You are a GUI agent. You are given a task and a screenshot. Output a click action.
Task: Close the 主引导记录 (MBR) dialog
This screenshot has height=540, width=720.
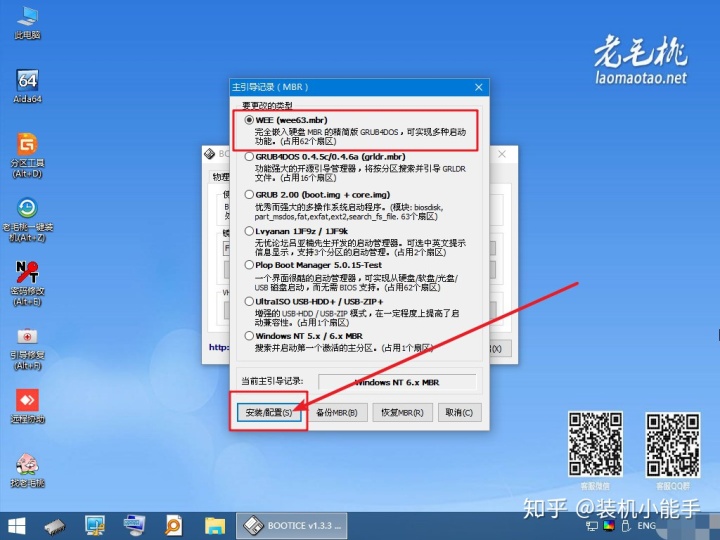click(478, 87)
